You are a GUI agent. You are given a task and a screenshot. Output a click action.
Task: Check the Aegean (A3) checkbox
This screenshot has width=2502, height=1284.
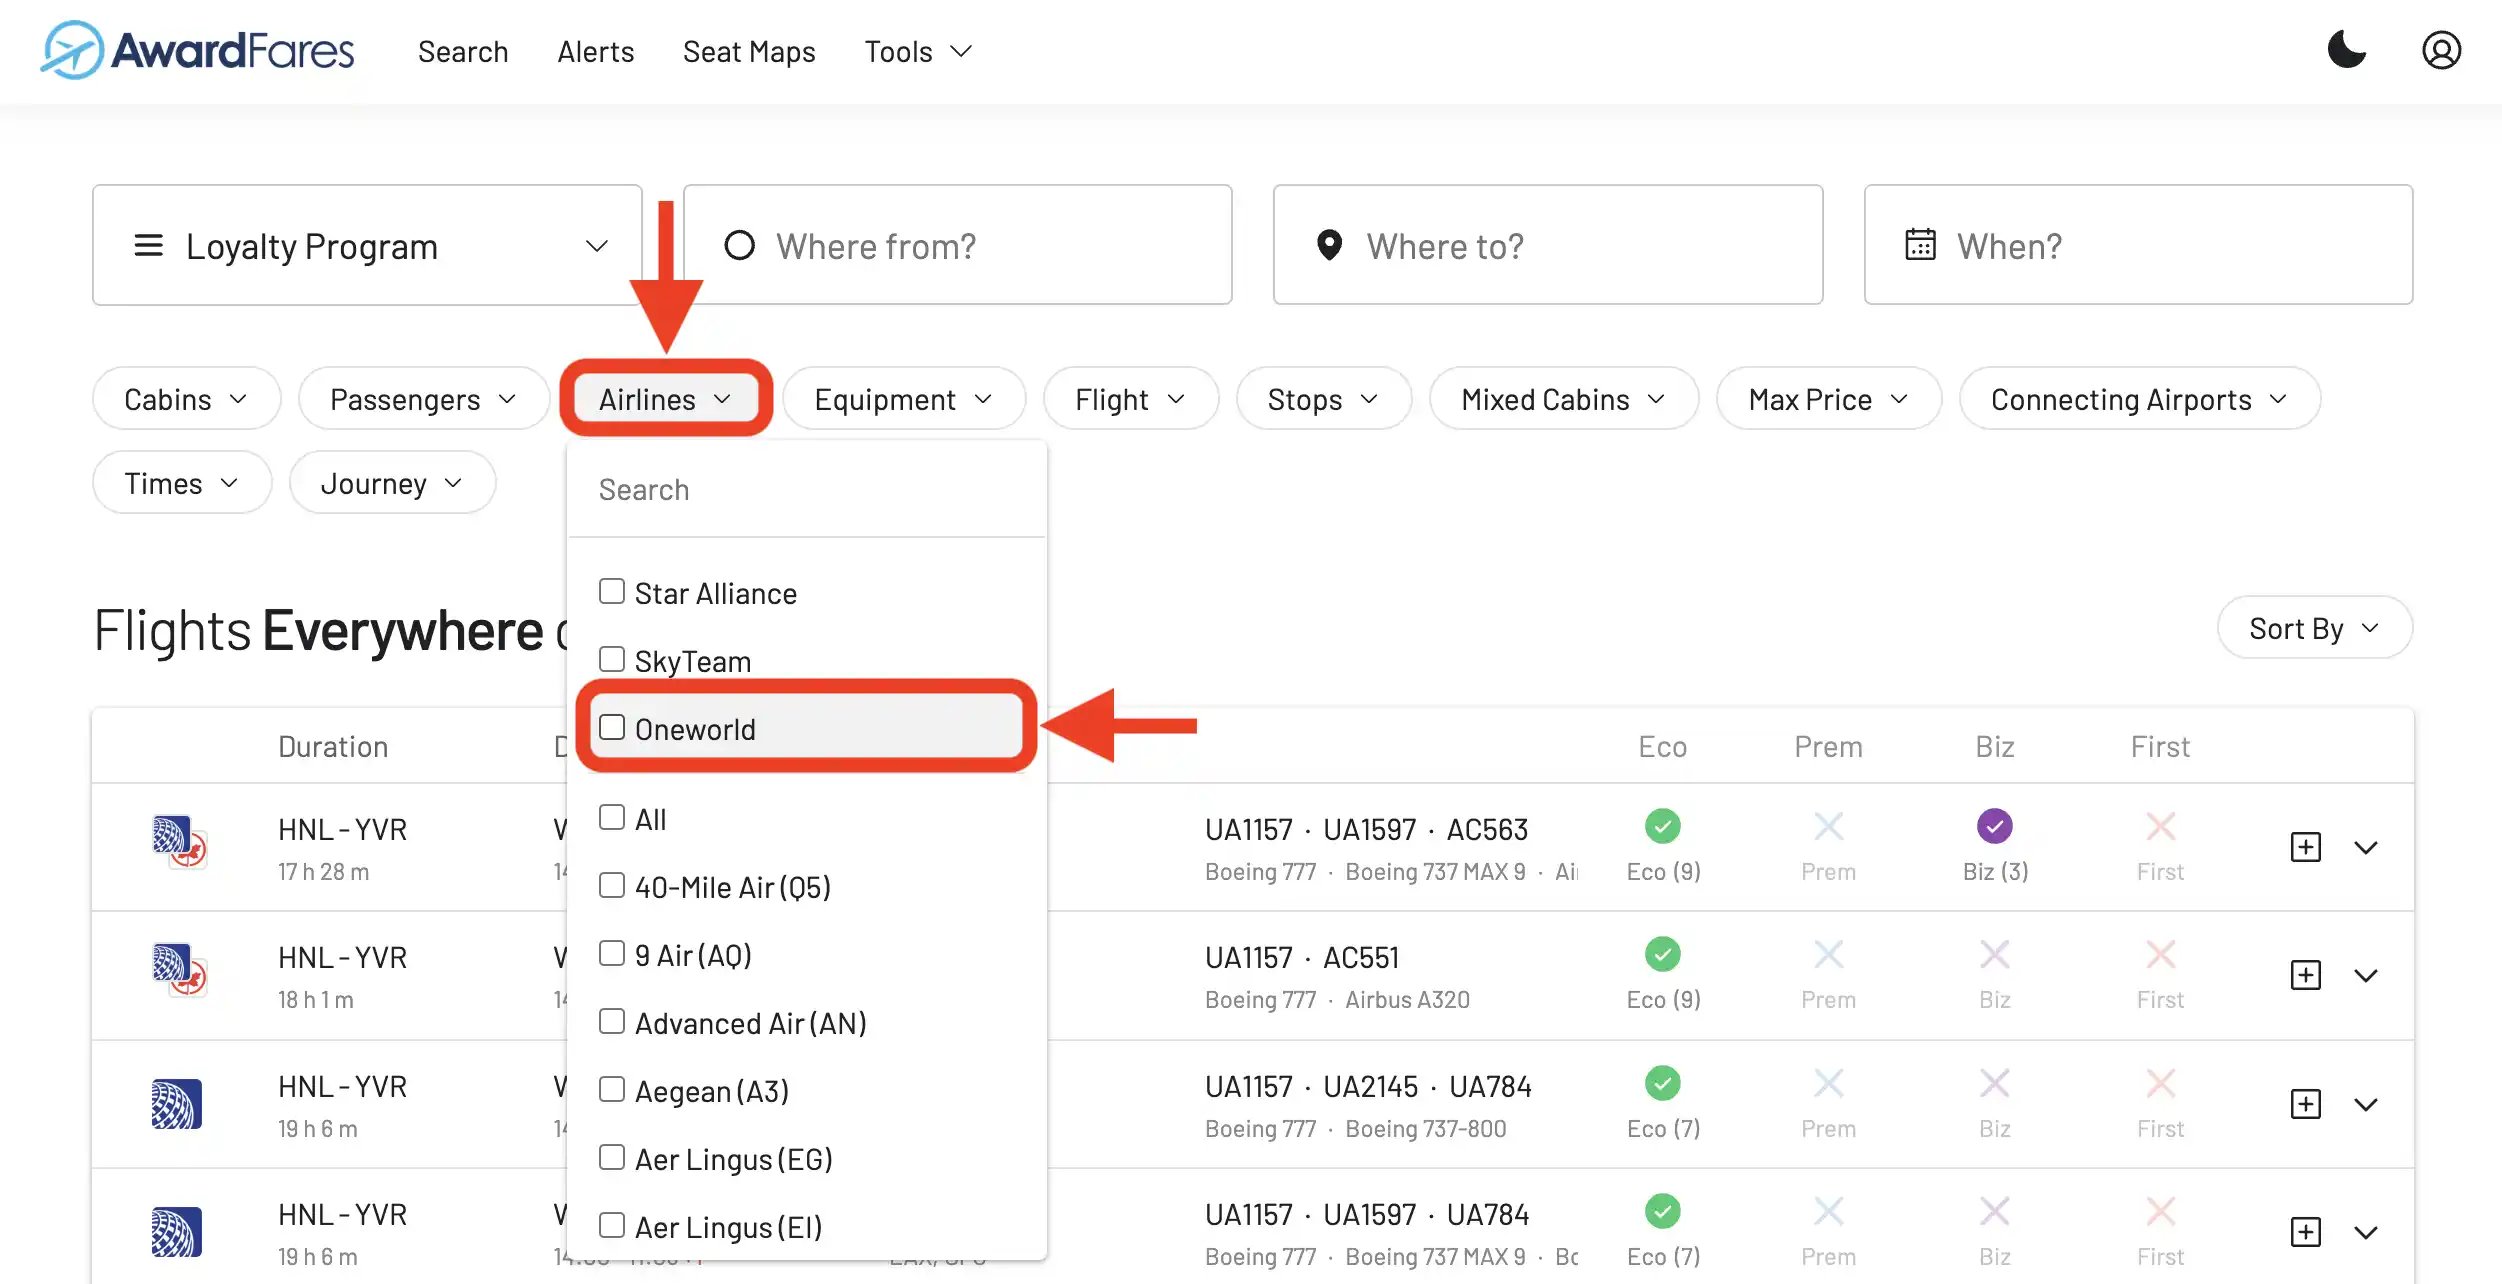coord(611,1089)
